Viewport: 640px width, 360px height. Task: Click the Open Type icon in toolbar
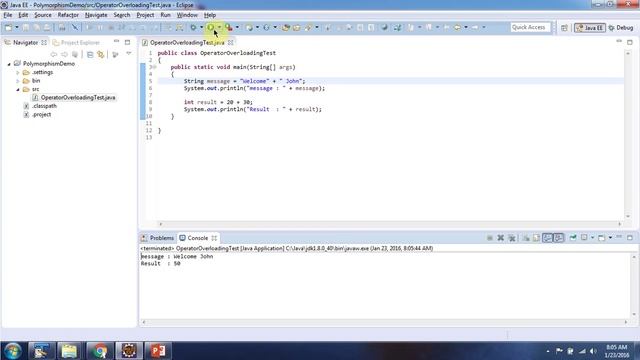coord(286,27)
